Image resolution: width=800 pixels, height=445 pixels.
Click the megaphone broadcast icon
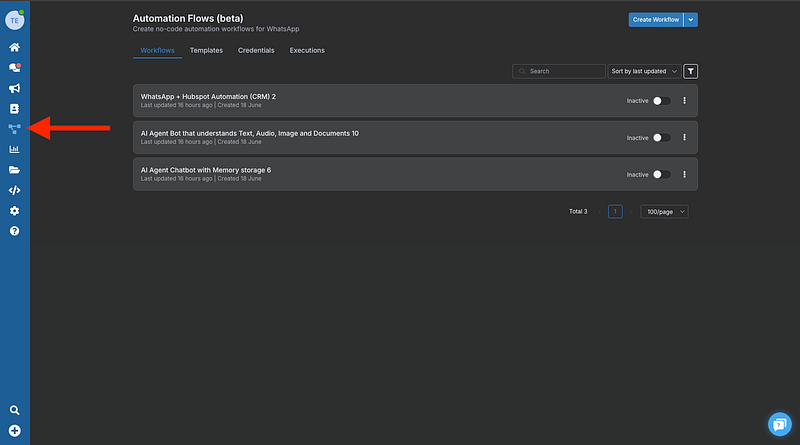point(15,88)
